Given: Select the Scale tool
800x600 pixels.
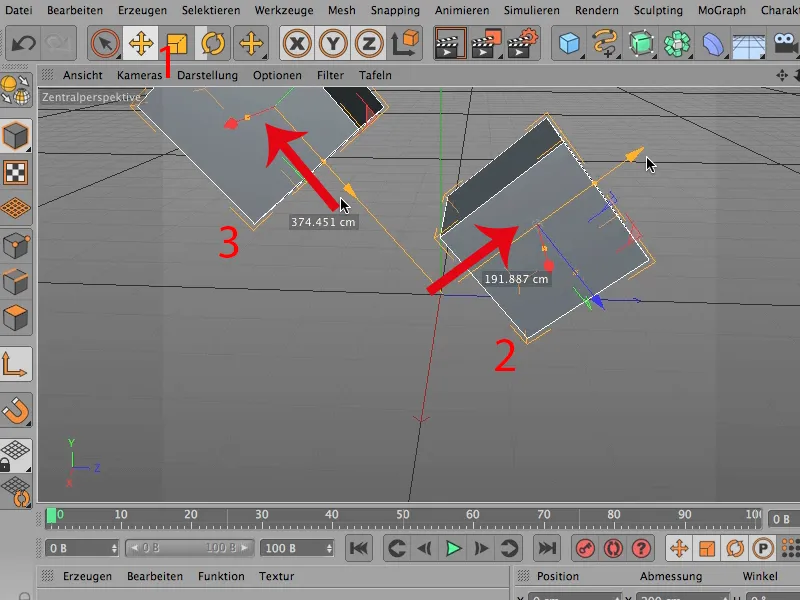Looking at the screenshot, I should coord(179,43).
